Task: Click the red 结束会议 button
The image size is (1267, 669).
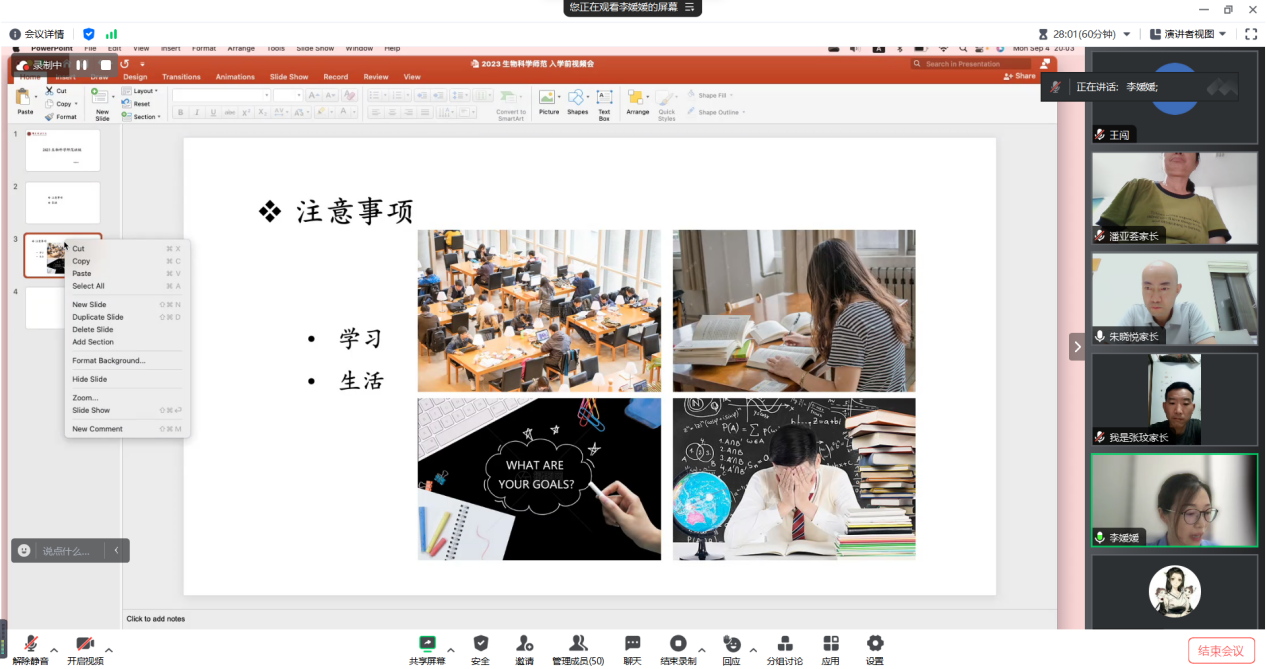Action: tap(1220, 651)
